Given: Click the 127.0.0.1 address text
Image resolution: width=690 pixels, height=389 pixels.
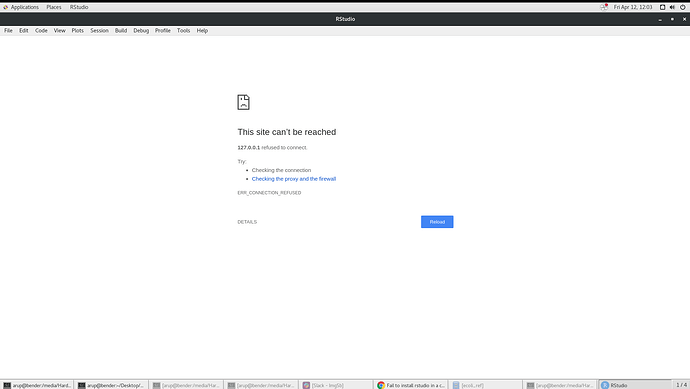Looking at the screenshot, I should [249, 147].
